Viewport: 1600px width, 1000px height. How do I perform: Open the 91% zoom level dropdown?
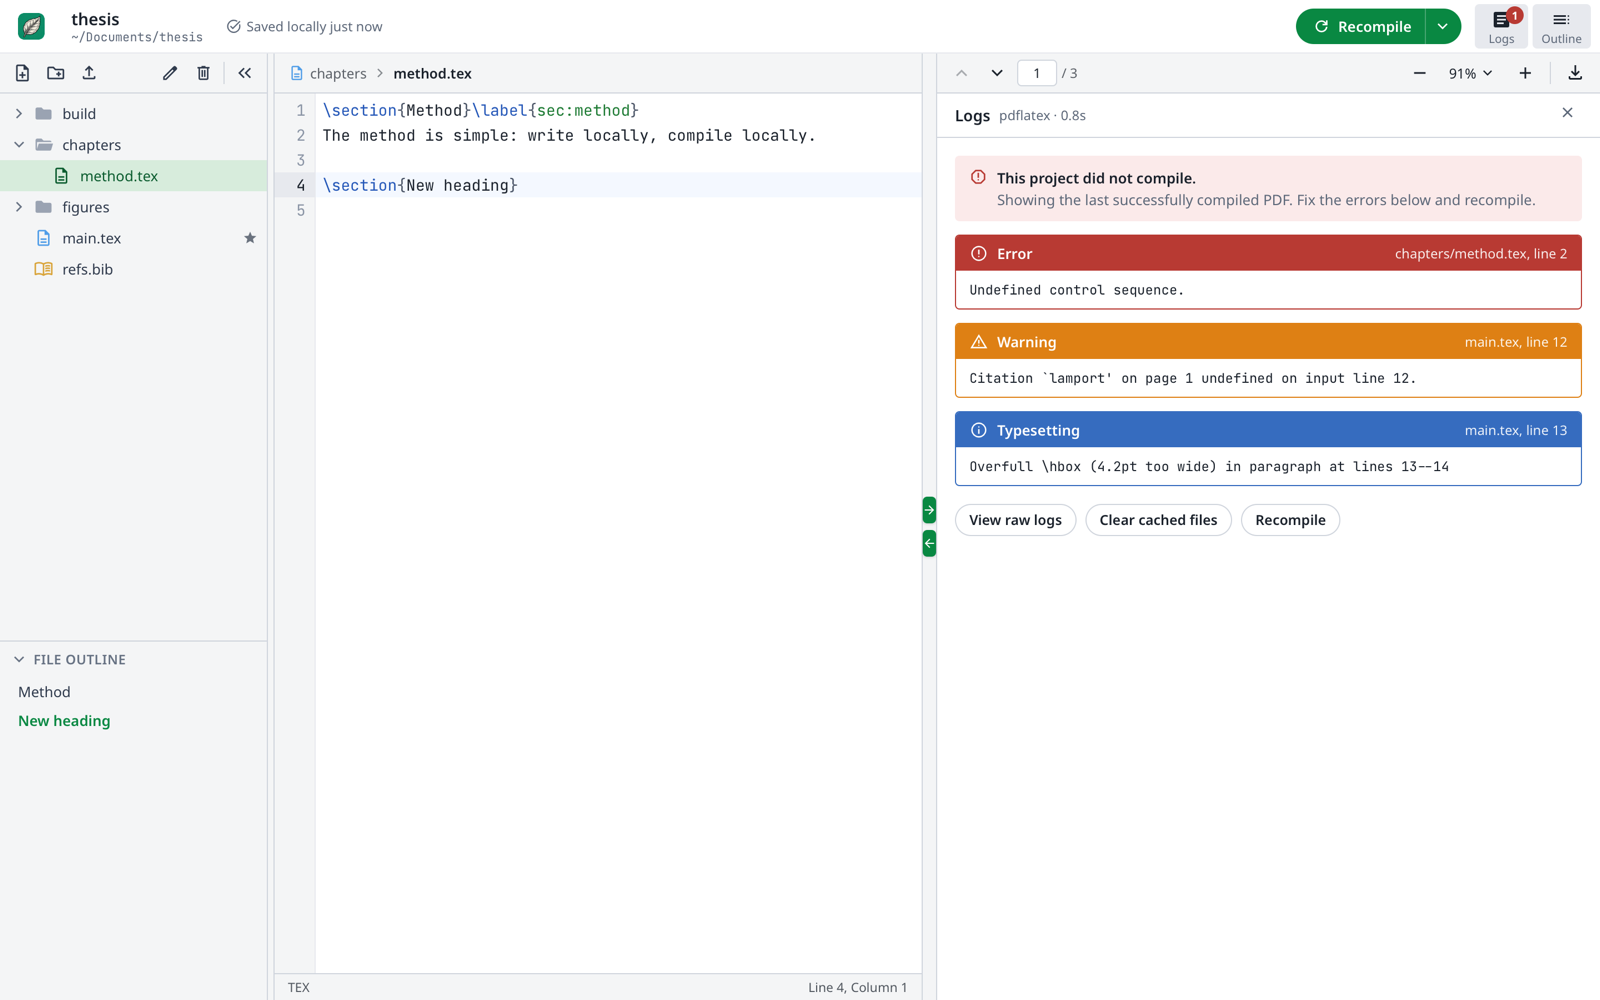1470,73
